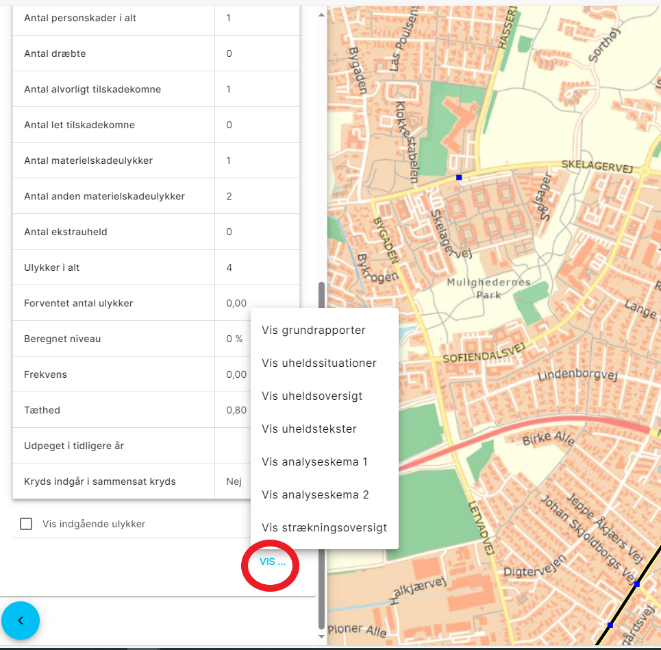The image size is (661, 650).
Task: Enable the Vis indgående ulykker checkbox
Action: coord(27,524)
